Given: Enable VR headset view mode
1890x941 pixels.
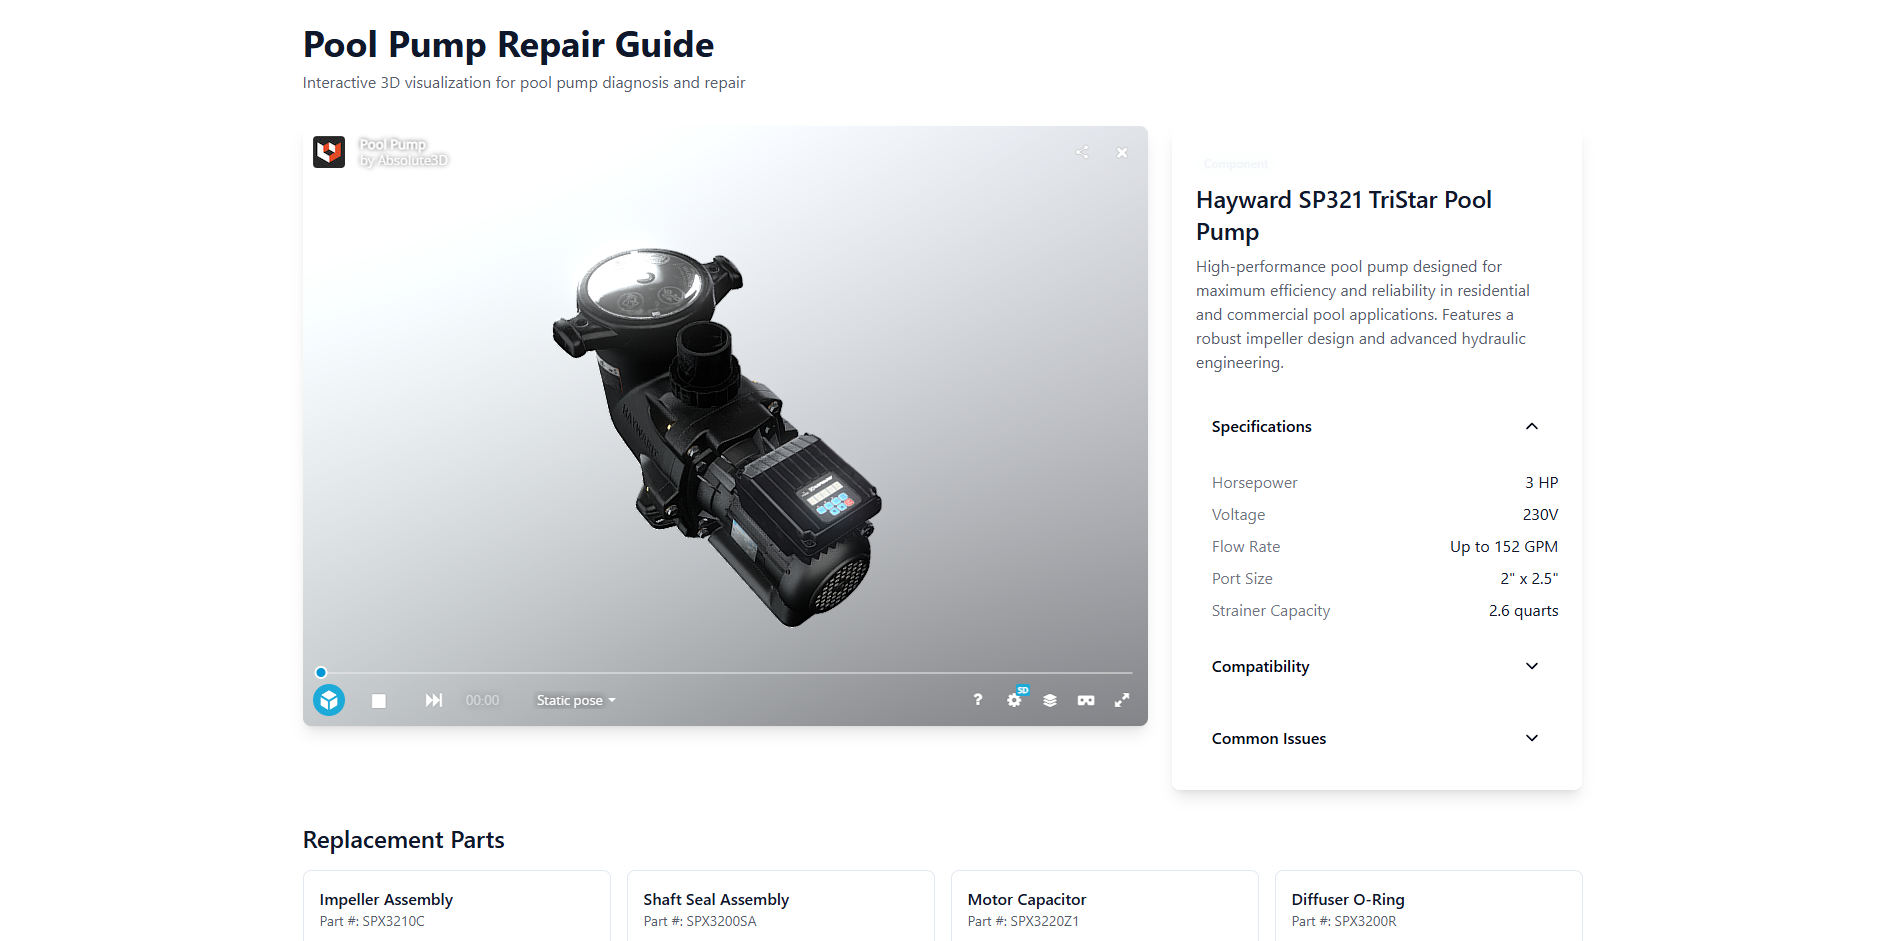Looking at the screenshot, I should [x=1086, y=700].
